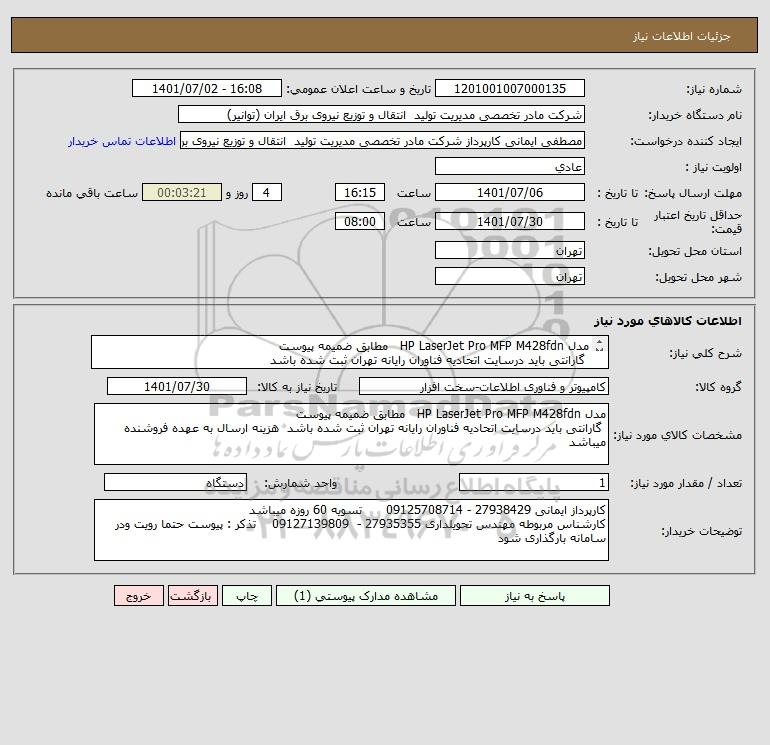The height and width of the screenshot is (745, 770).
Task: Click the announcement date field 1401/07/02 - 16:08
Action: (x=207, y=88)
